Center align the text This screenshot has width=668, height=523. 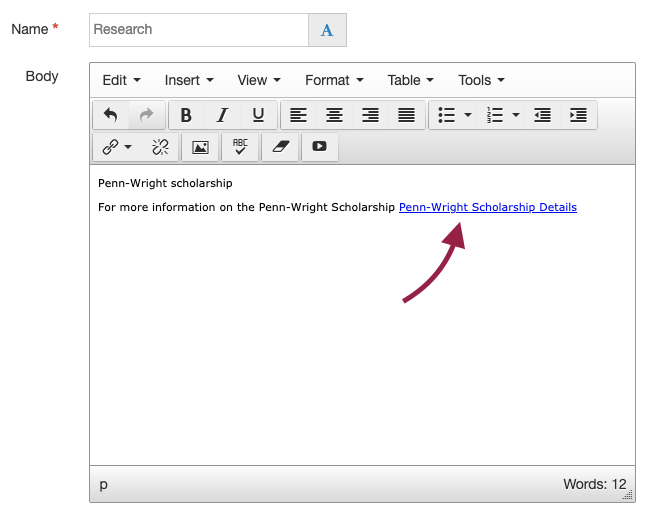(x=334, y=115)
